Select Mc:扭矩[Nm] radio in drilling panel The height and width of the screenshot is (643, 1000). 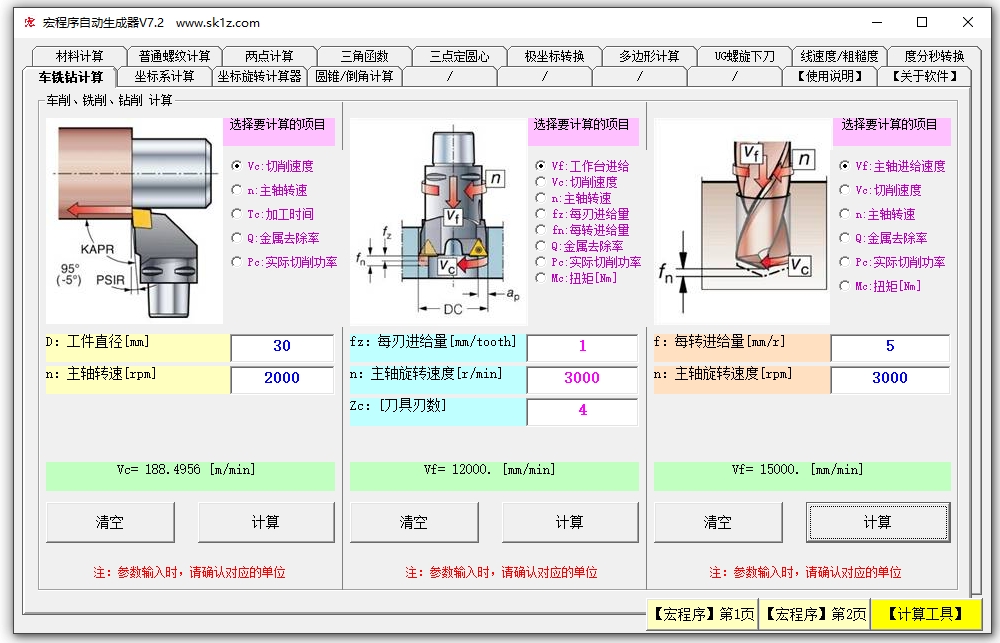click(845, 286)
